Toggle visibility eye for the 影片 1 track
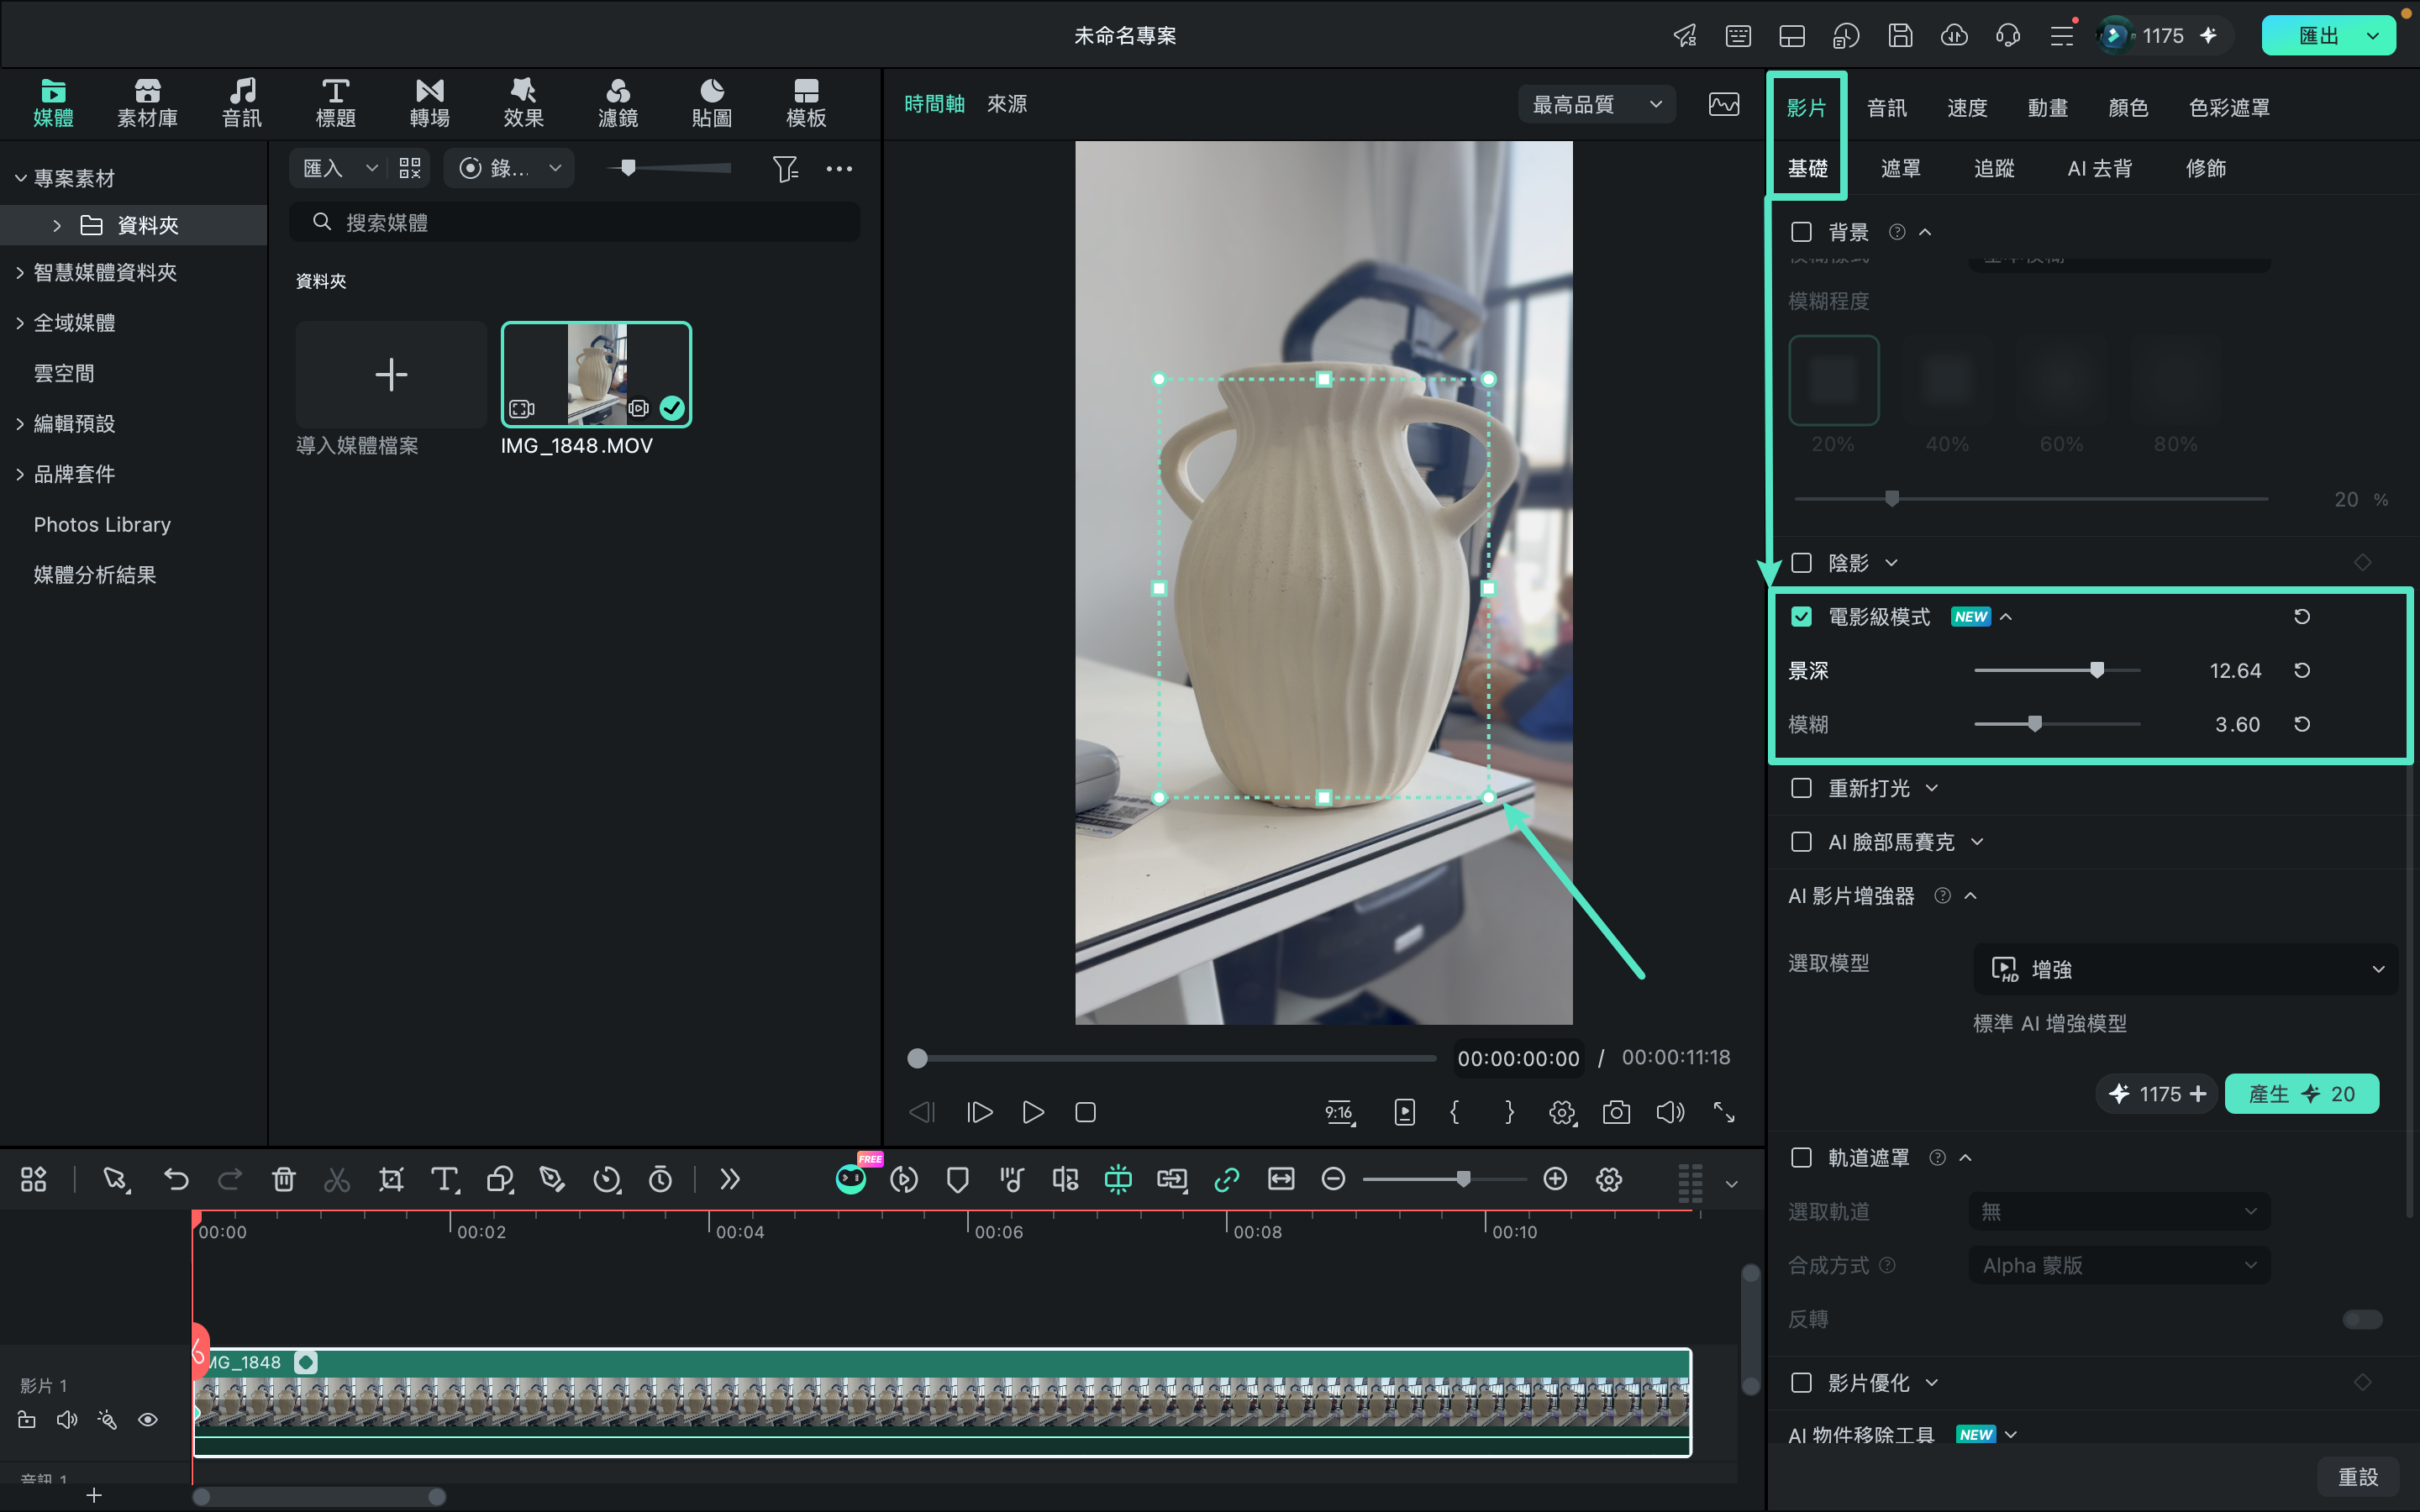The height and width of the screenshot is (1512, 2420). pyautogui.click(x=148, y=1420)
